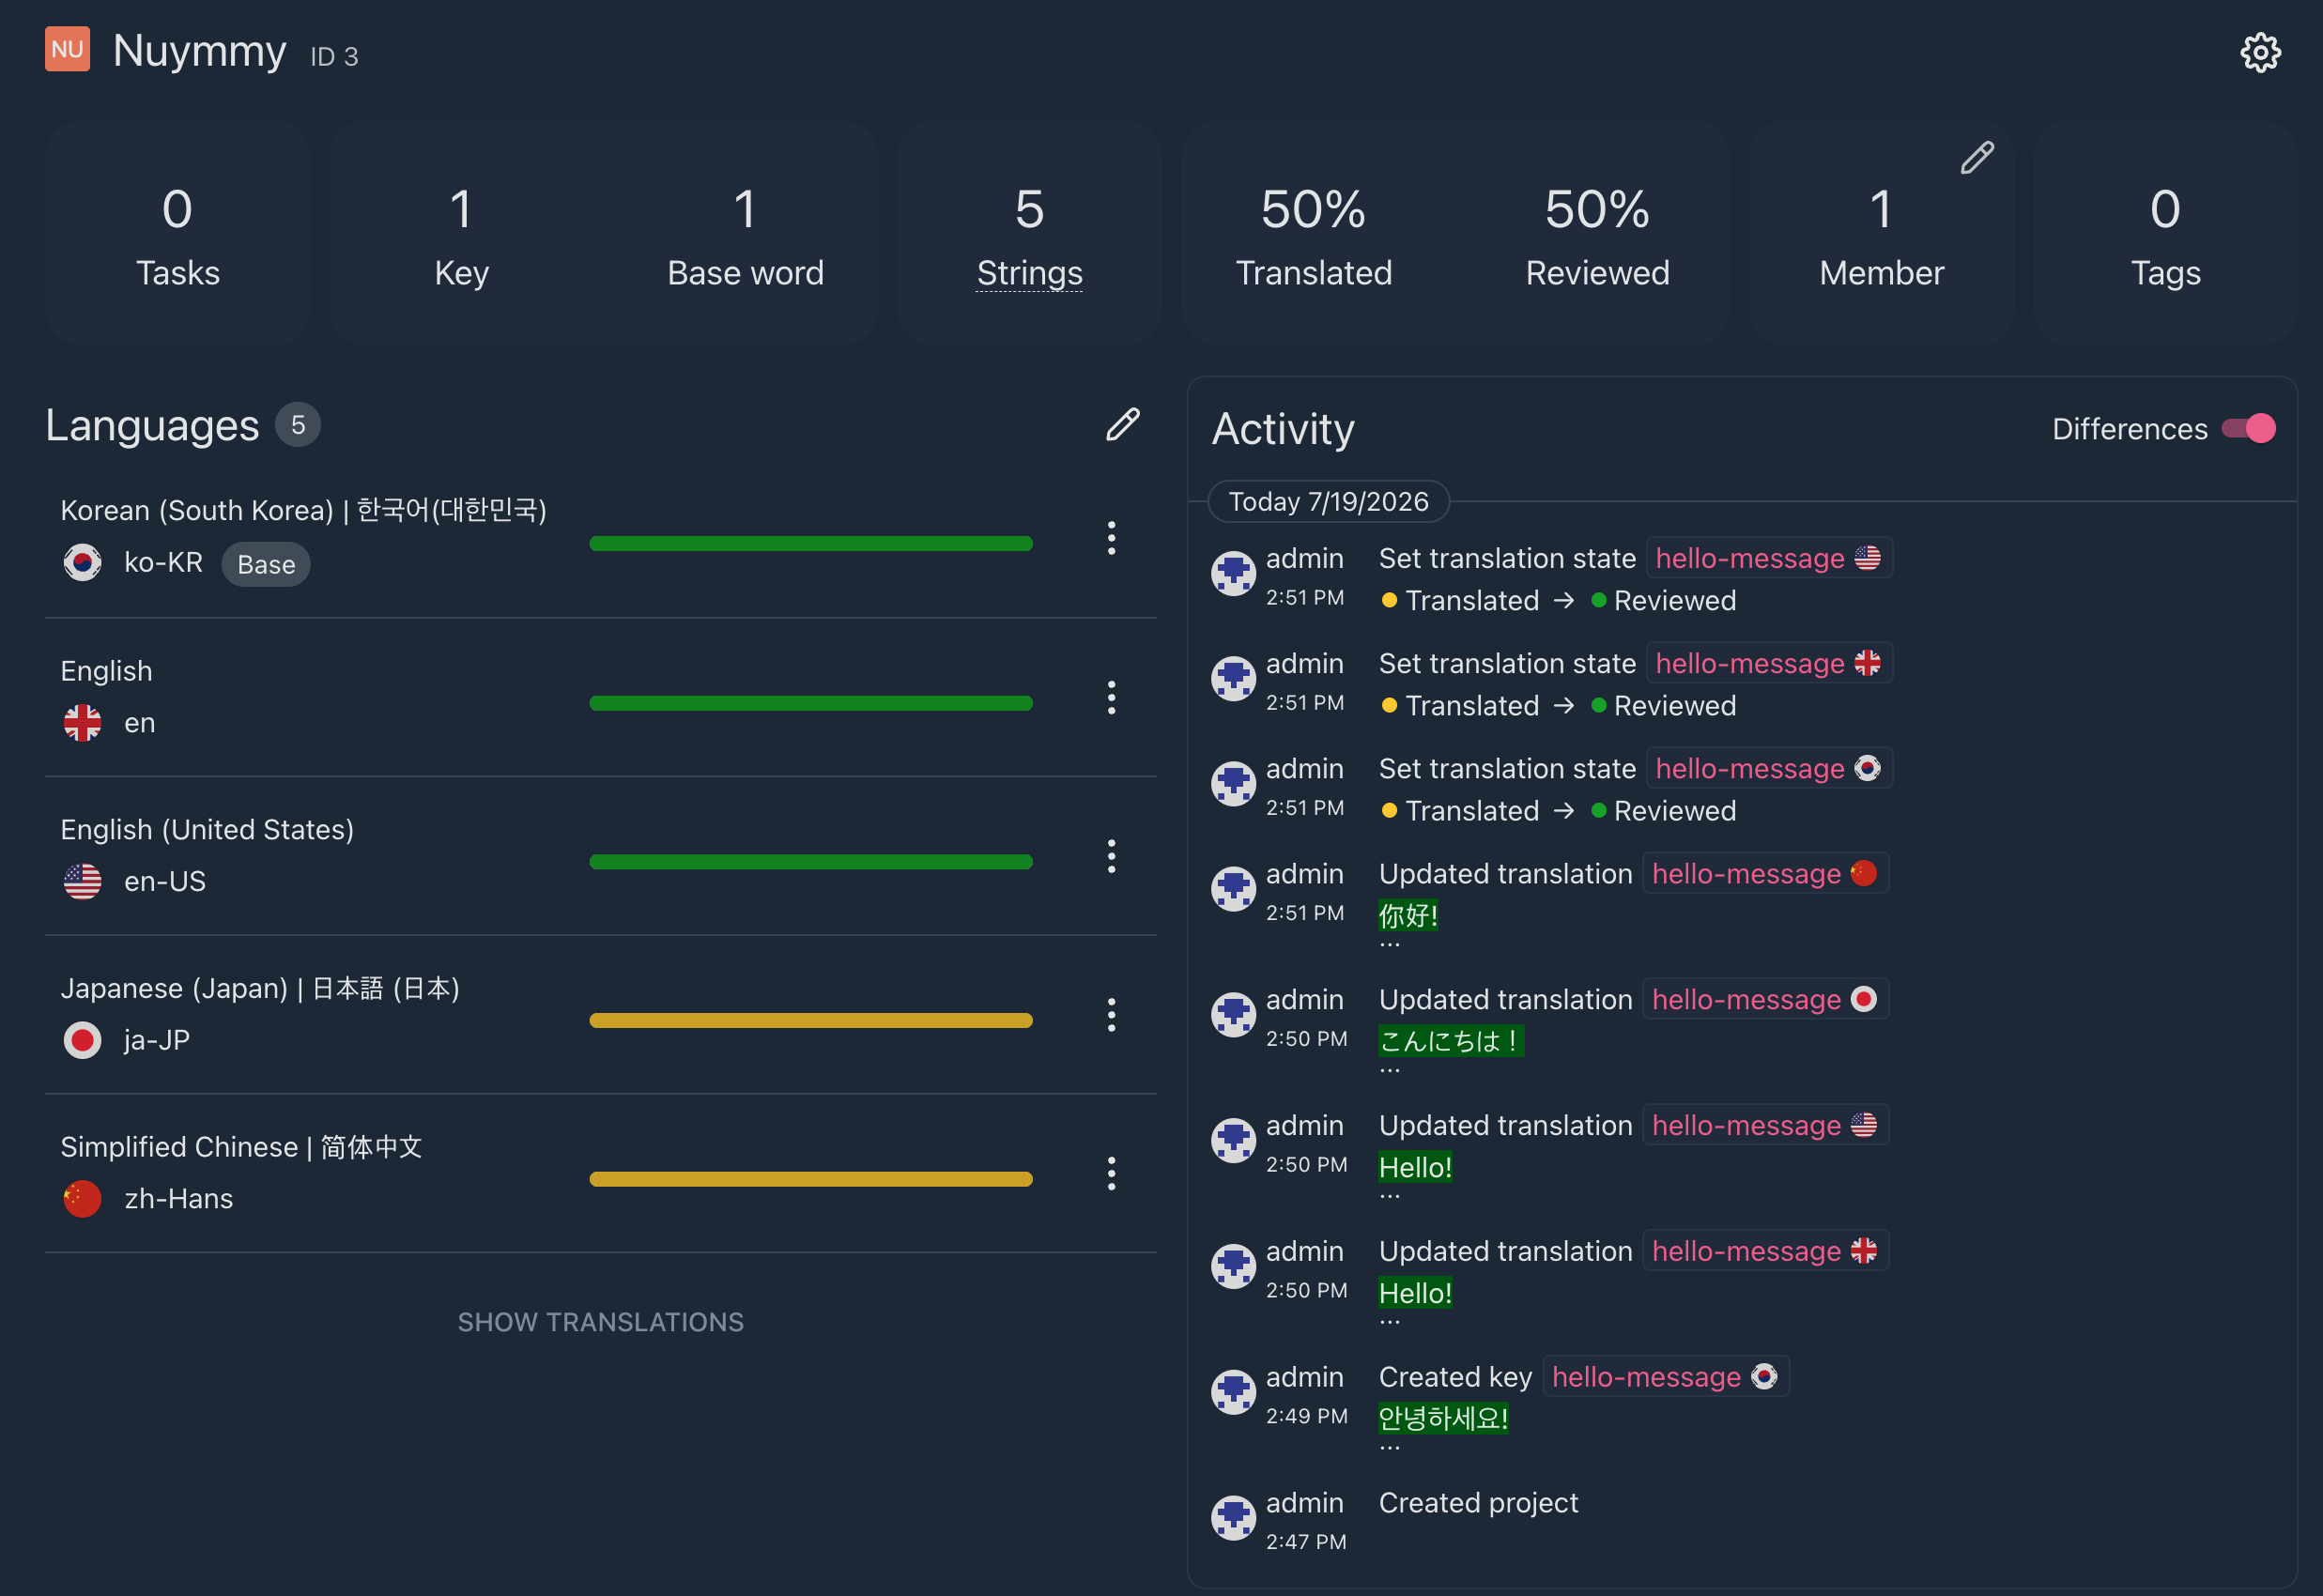Open hello-message key in Created key entry

pos(1645,1377)
